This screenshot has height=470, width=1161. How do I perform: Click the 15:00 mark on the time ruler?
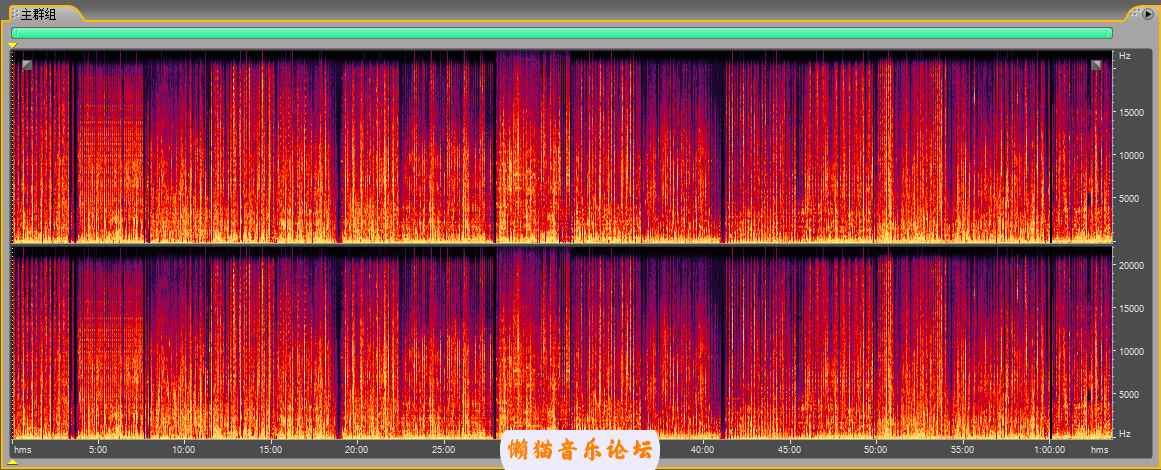click(270, 449)
